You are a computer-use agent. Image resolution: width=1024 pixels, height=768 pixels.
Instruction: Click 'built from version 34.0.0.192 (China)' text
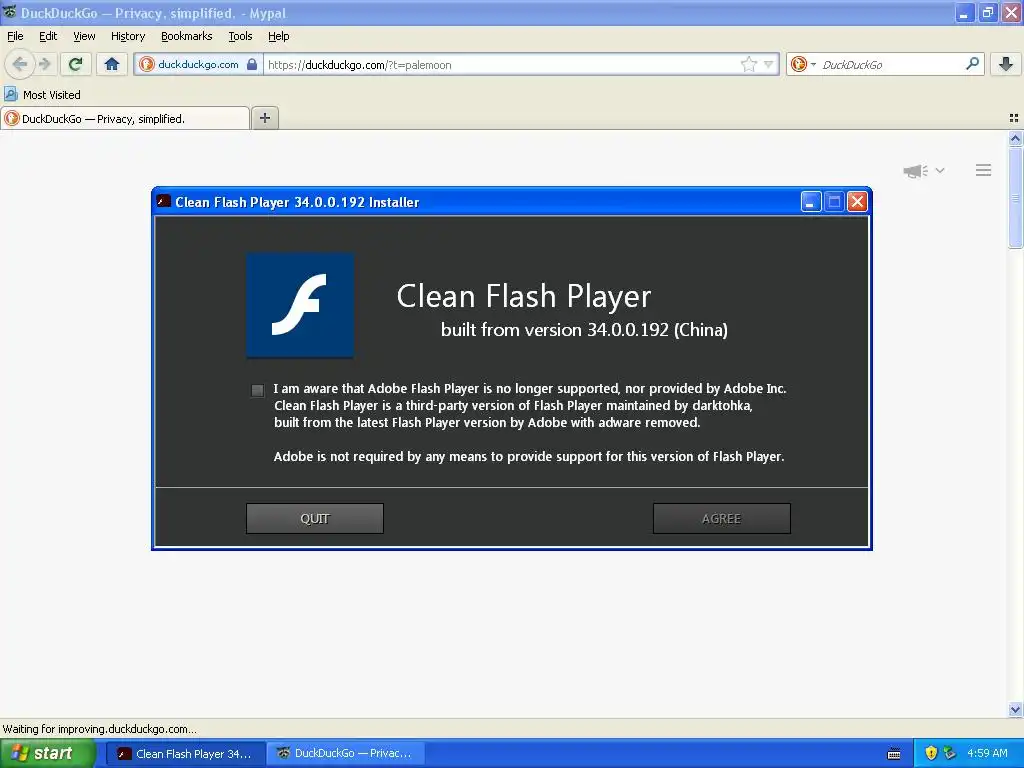pyautogui.click(x=584, y=330)
